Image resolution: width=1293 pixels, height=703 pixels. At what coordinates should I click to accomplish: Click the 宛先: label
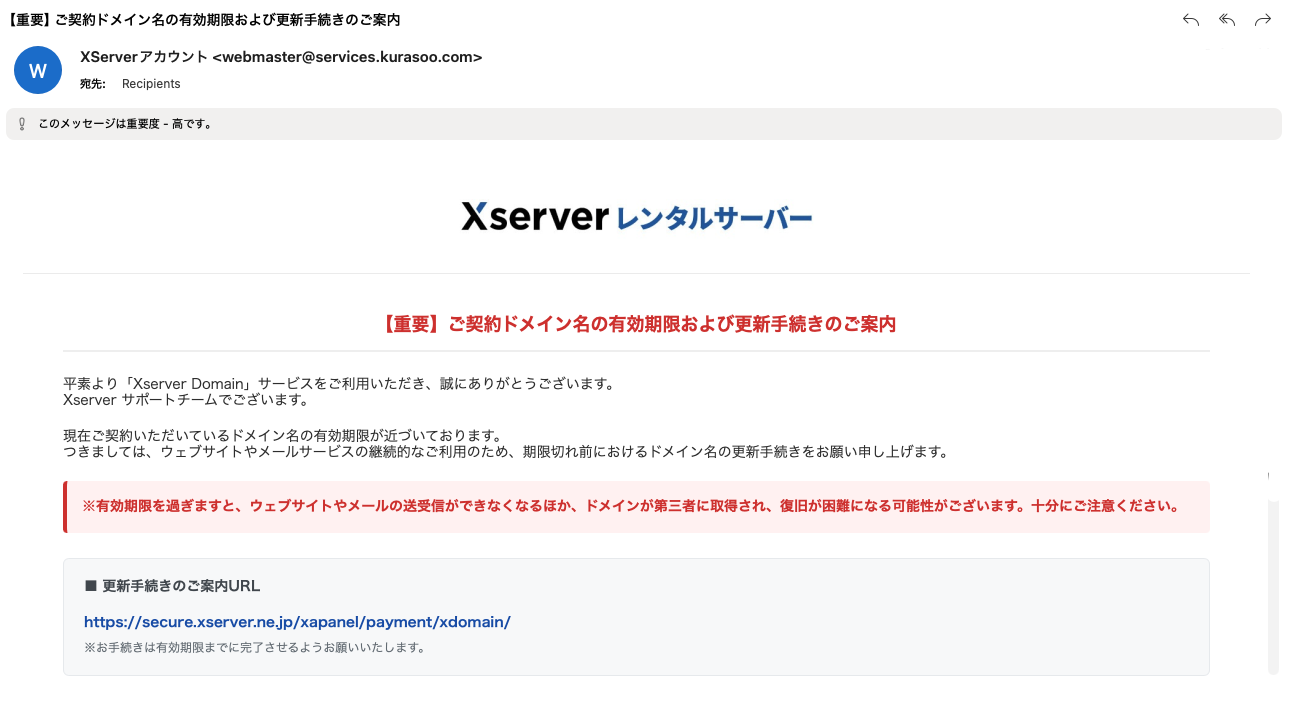[x=93, y=84]
